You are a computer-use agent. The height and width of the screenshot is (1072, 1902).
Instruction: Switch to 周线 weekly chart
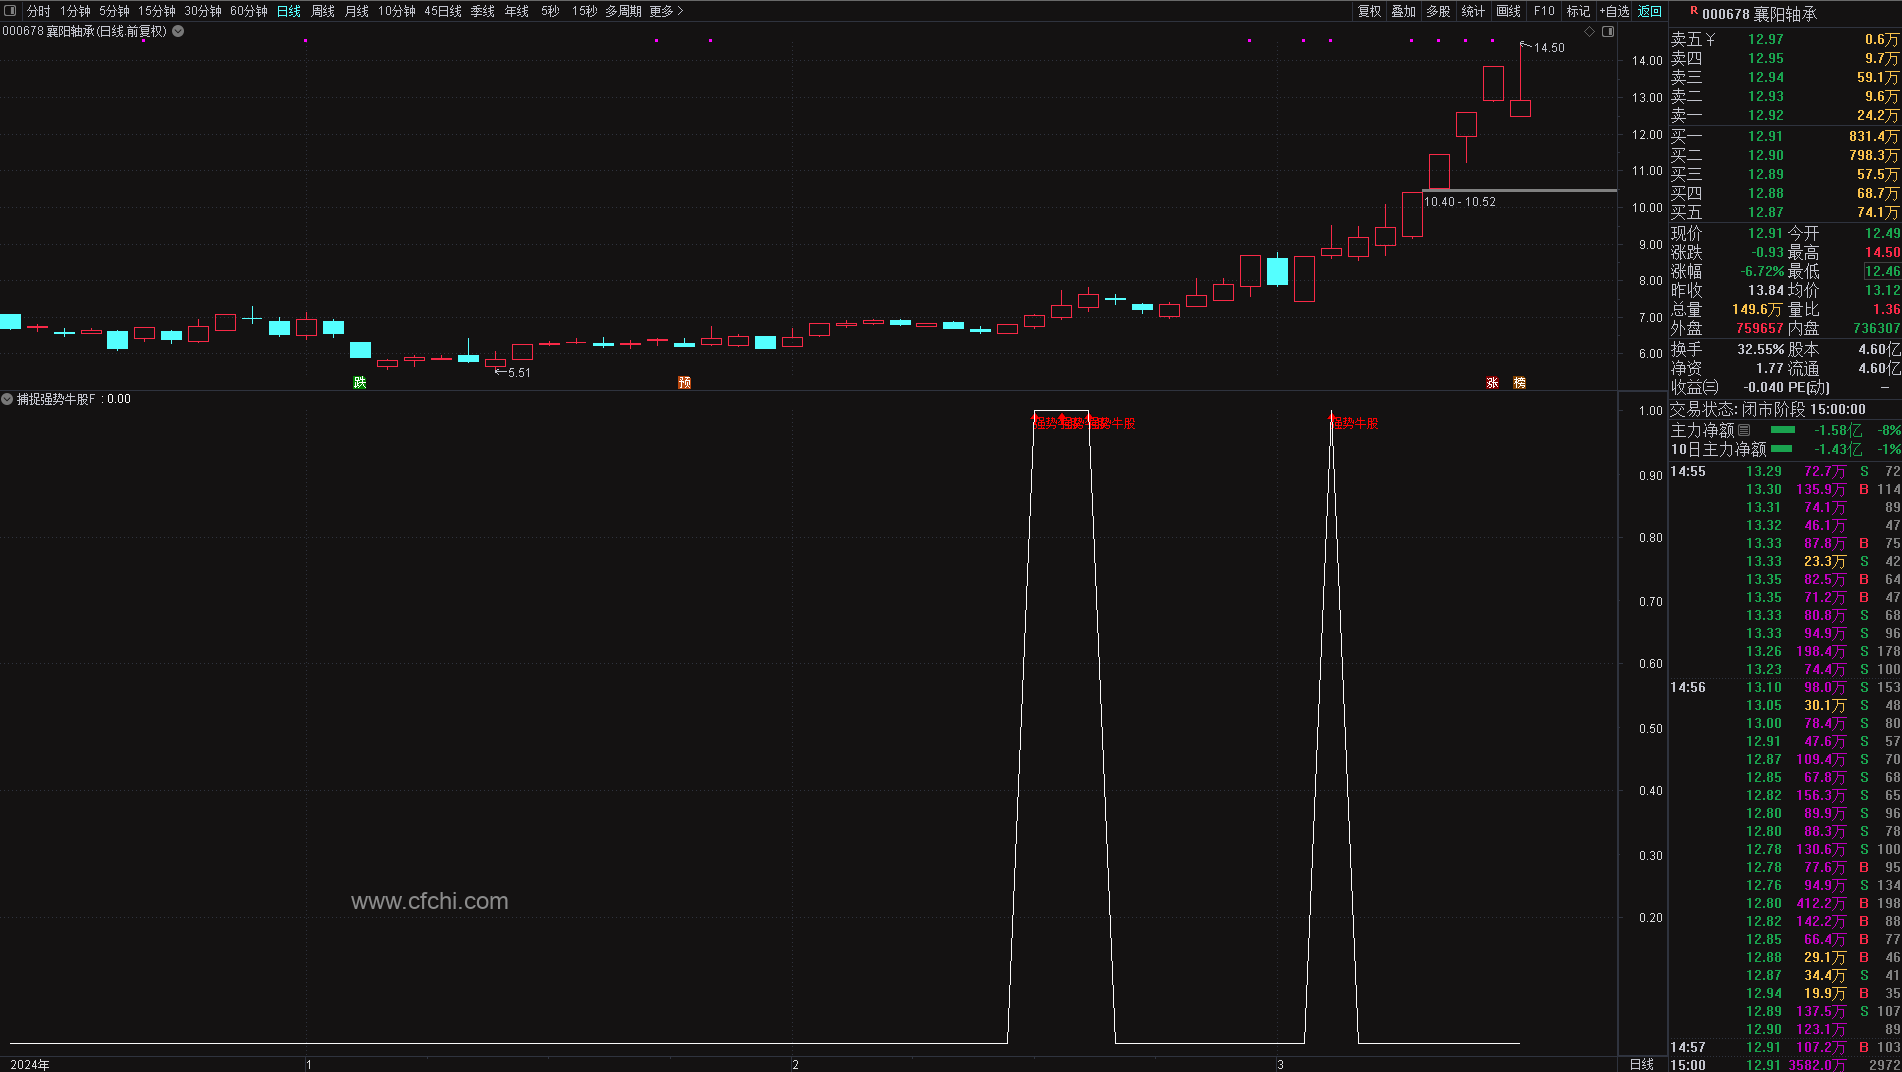click(323, 11)
